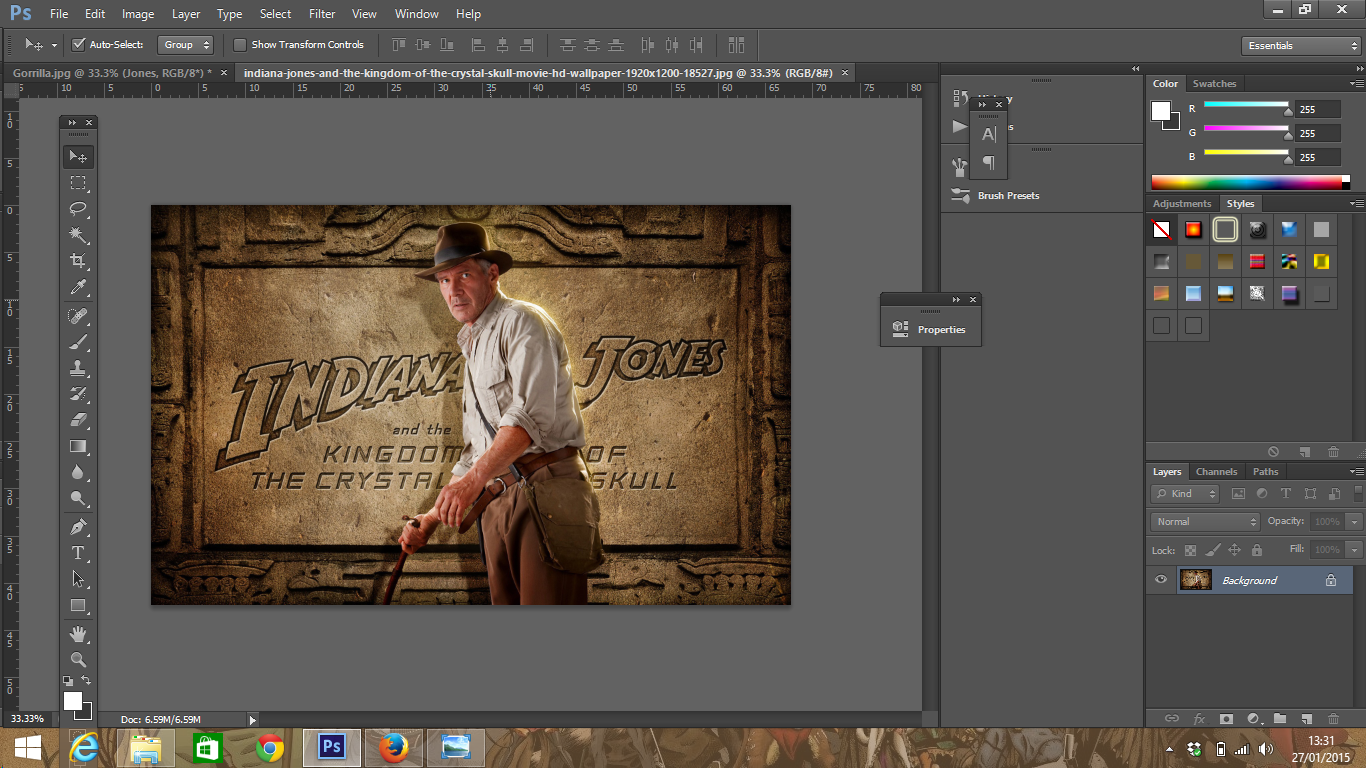The height and width of the screenshot is (768, 1366).
Task: Open the Filter menu
Action: 322,14
